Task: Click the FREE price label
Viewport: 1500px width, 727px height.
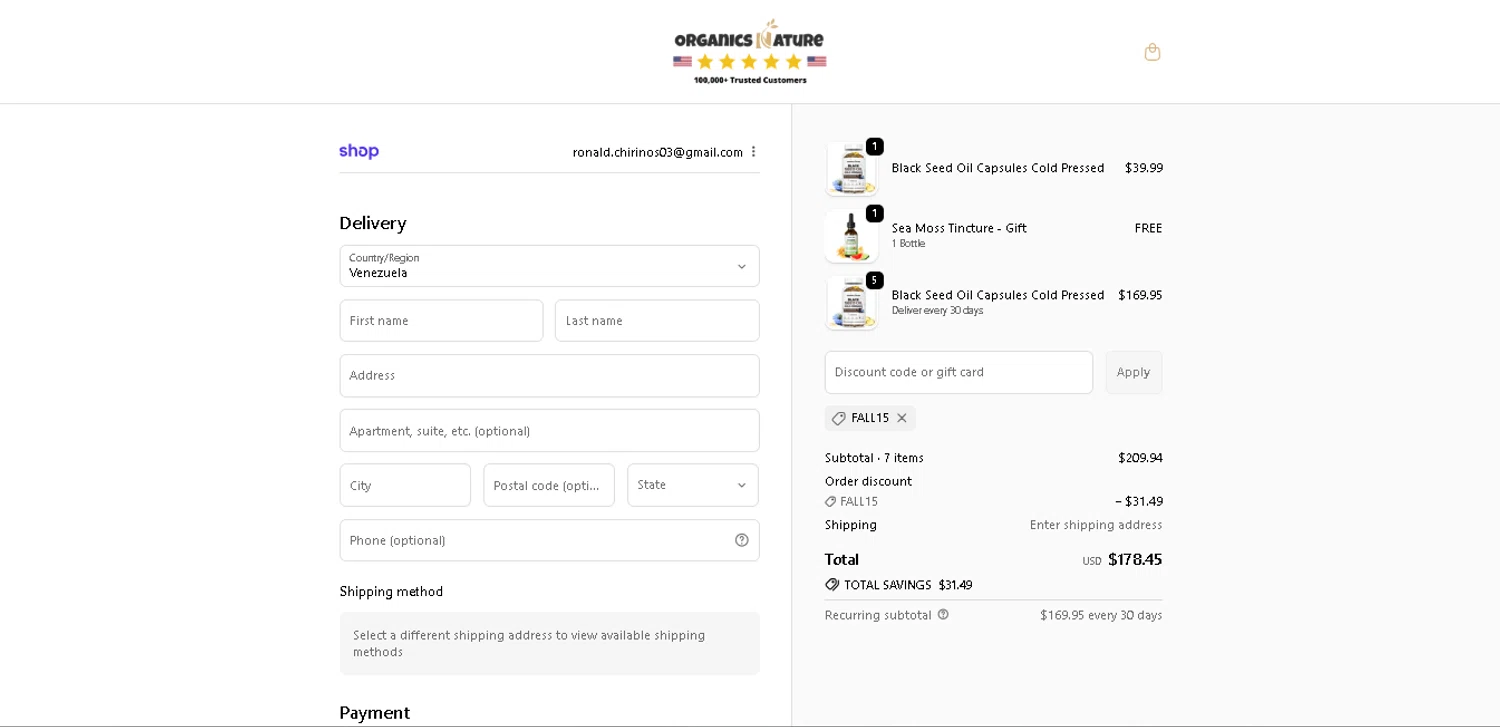Action: 1148,228
